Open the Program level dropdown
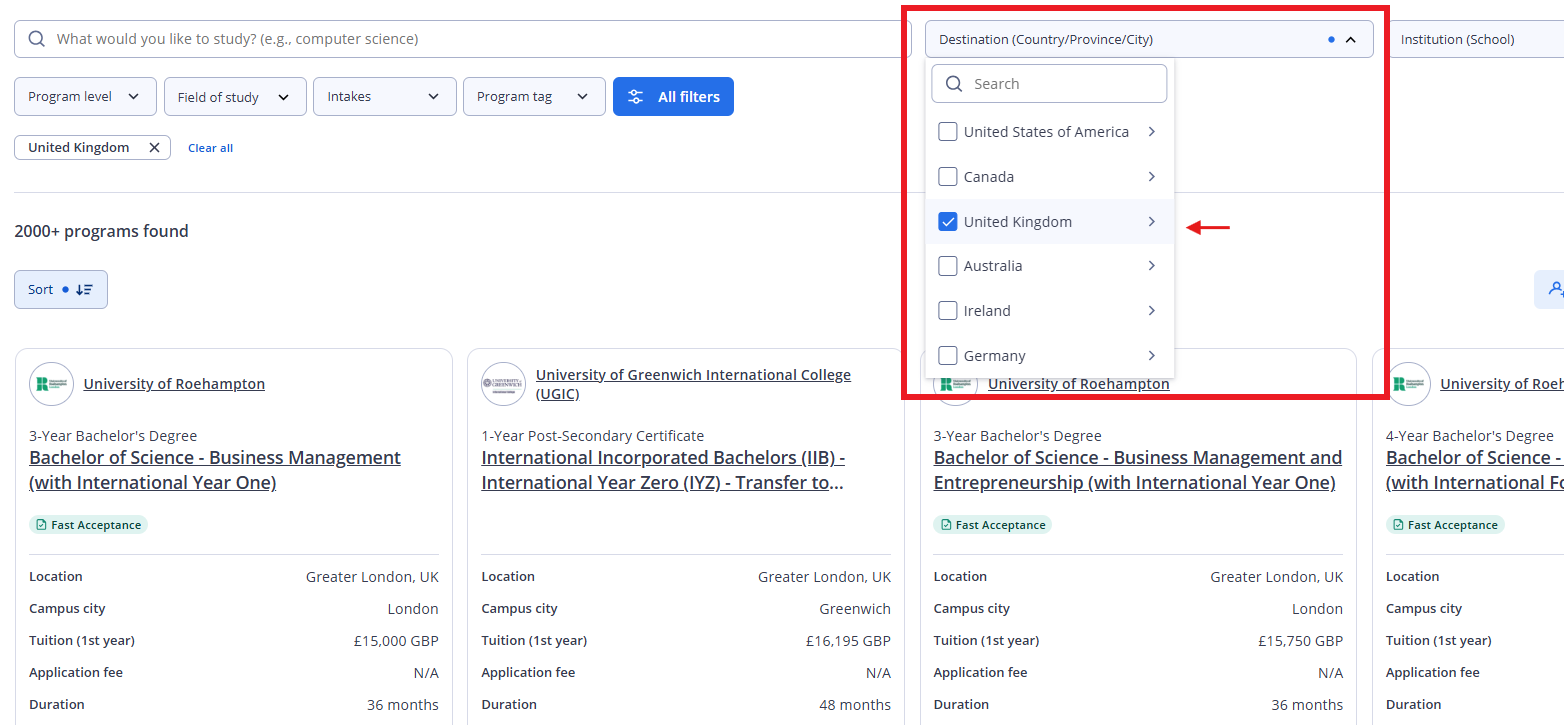The image size is (1564, 725). [85, 97]
